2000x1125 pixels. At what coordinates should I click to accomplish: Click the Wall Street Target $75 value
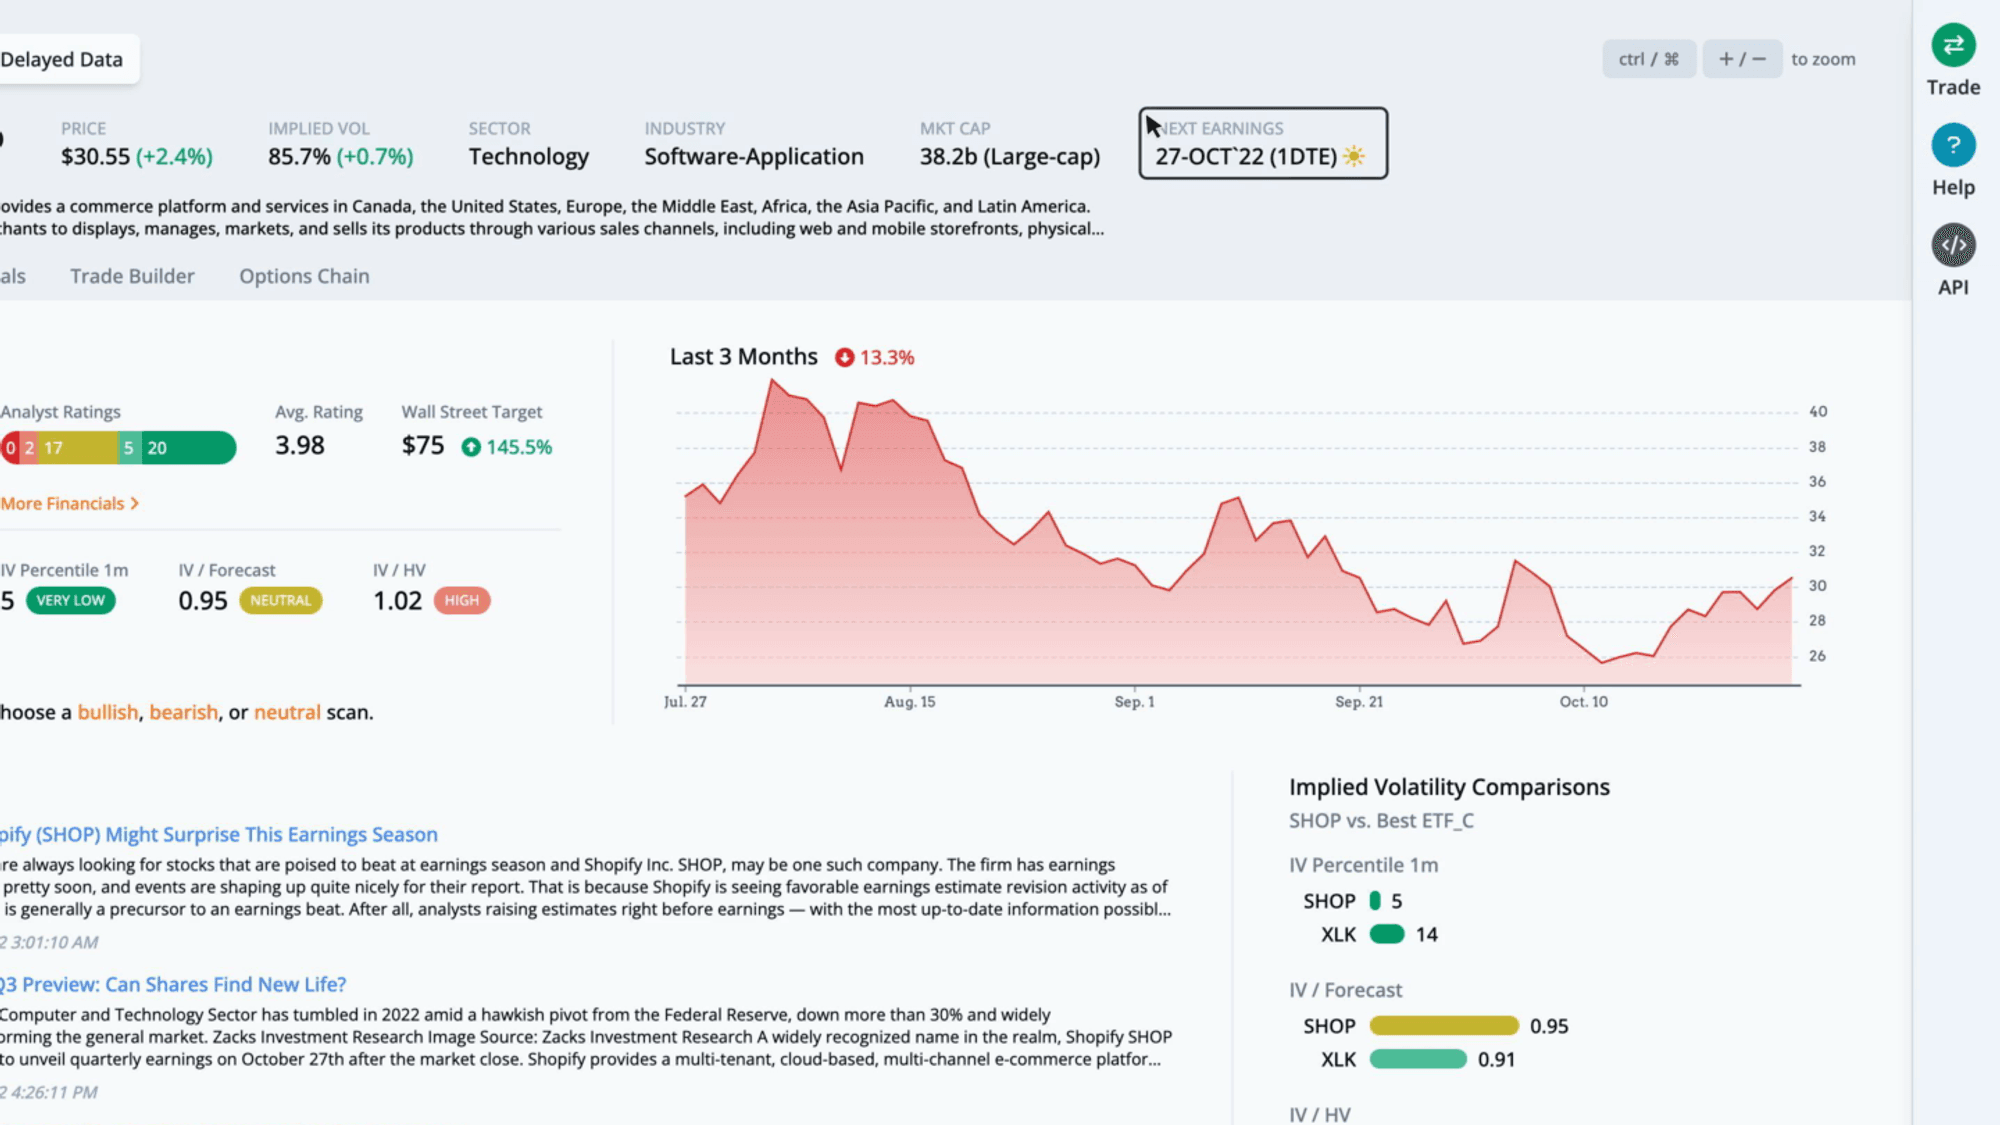pyautogui.click(x=423, y=445)
